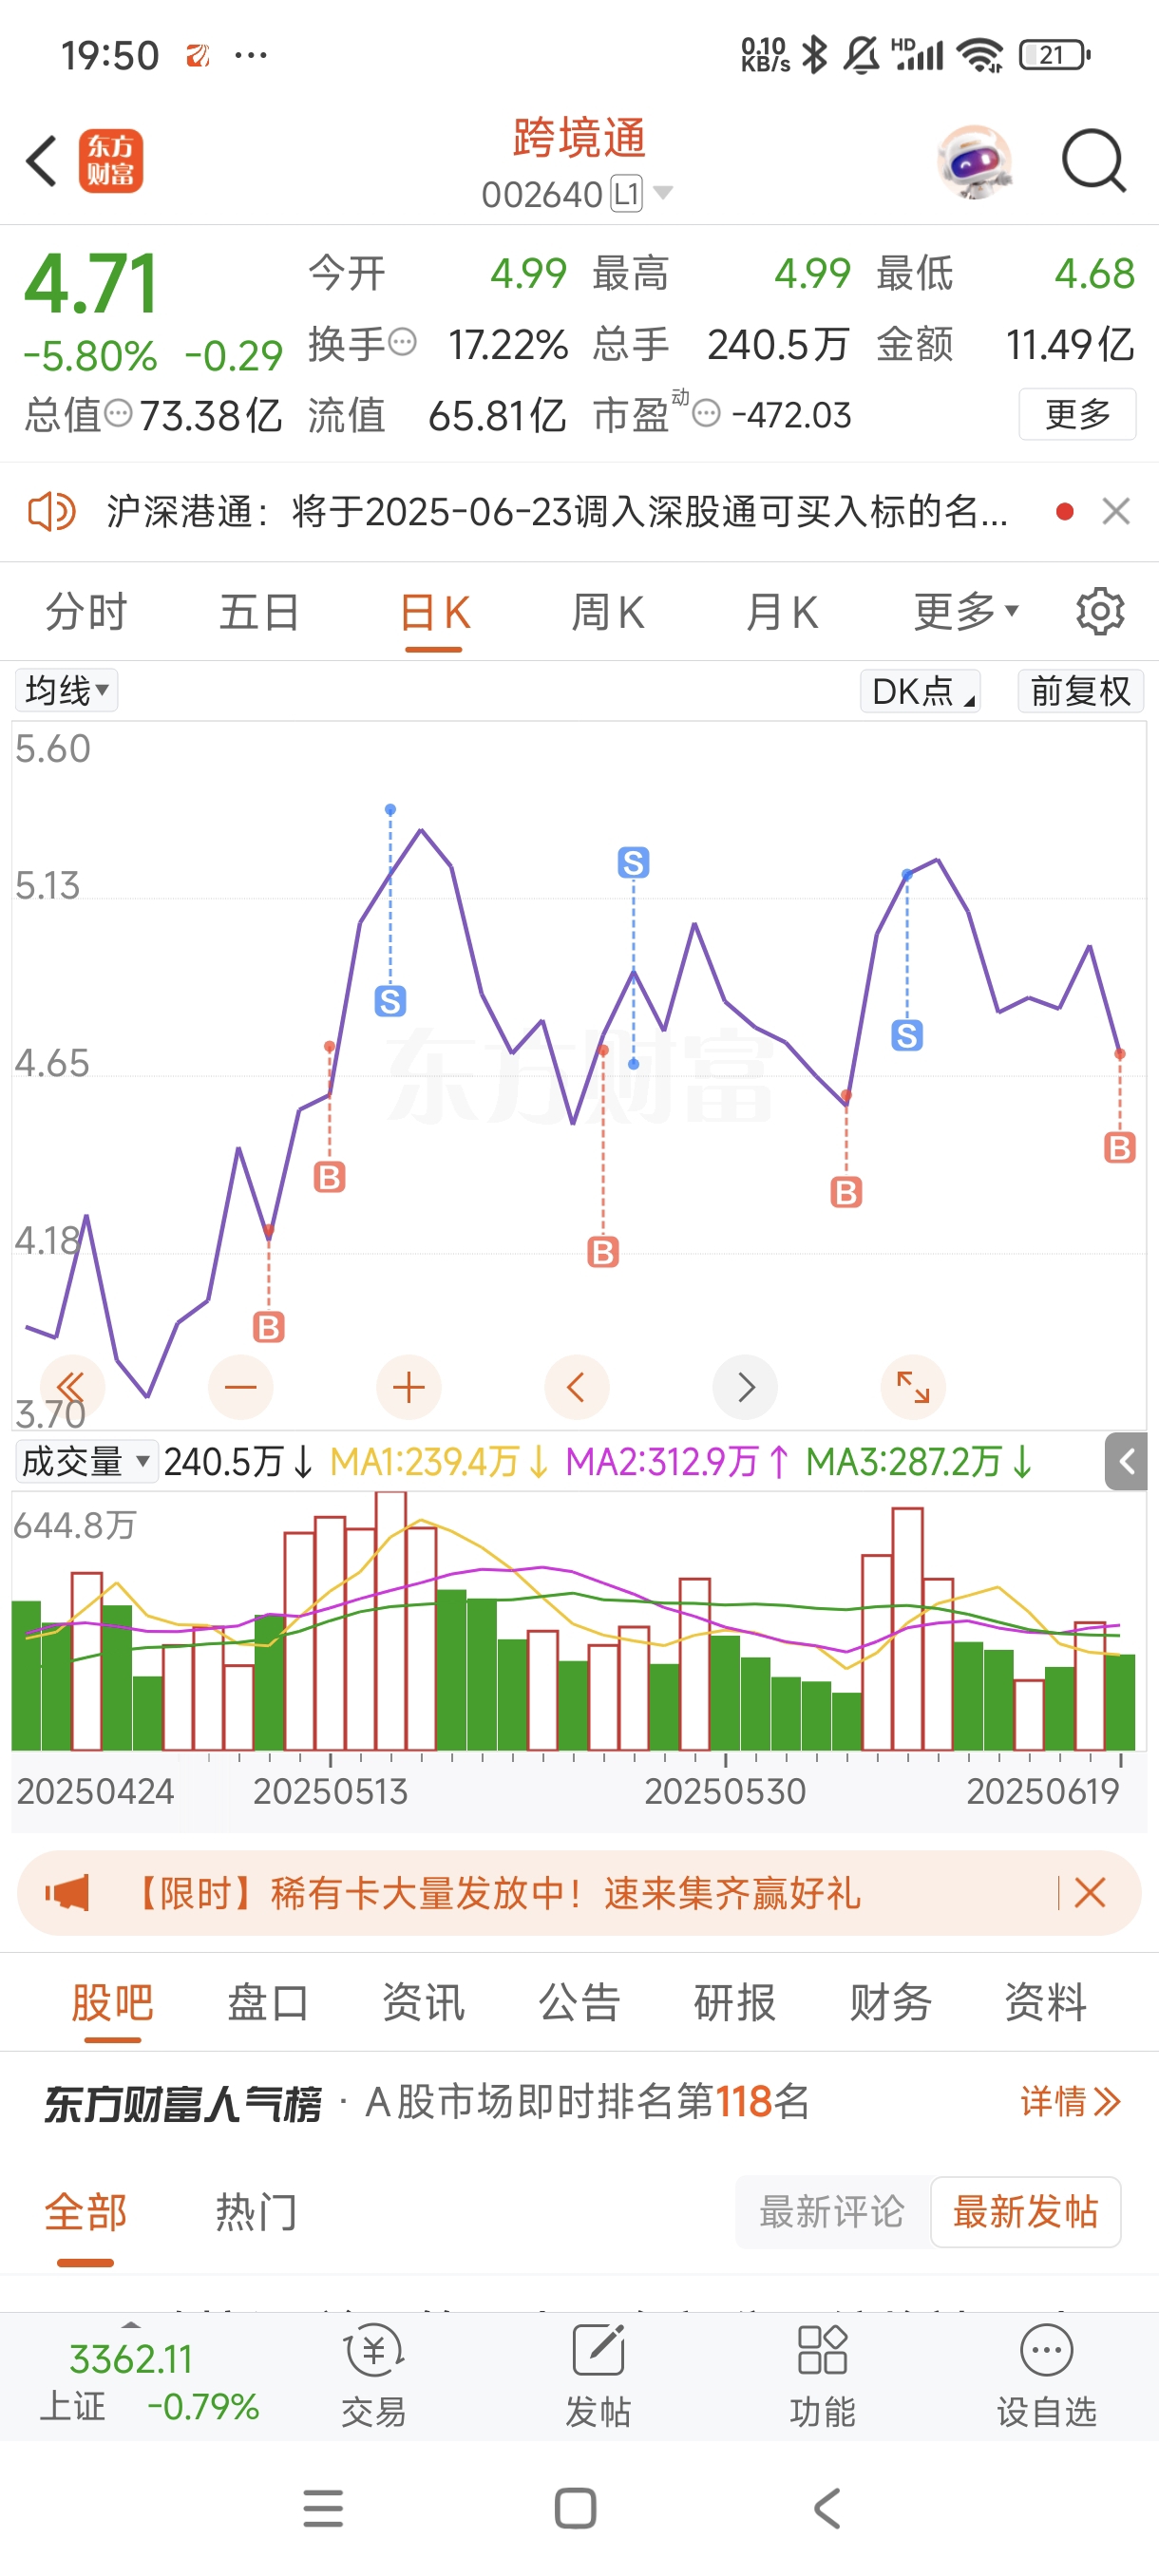This screenshot has width=1159, height=2576.
Task: Tap the double-left rewind chart button
Action: click(72, 1387)
